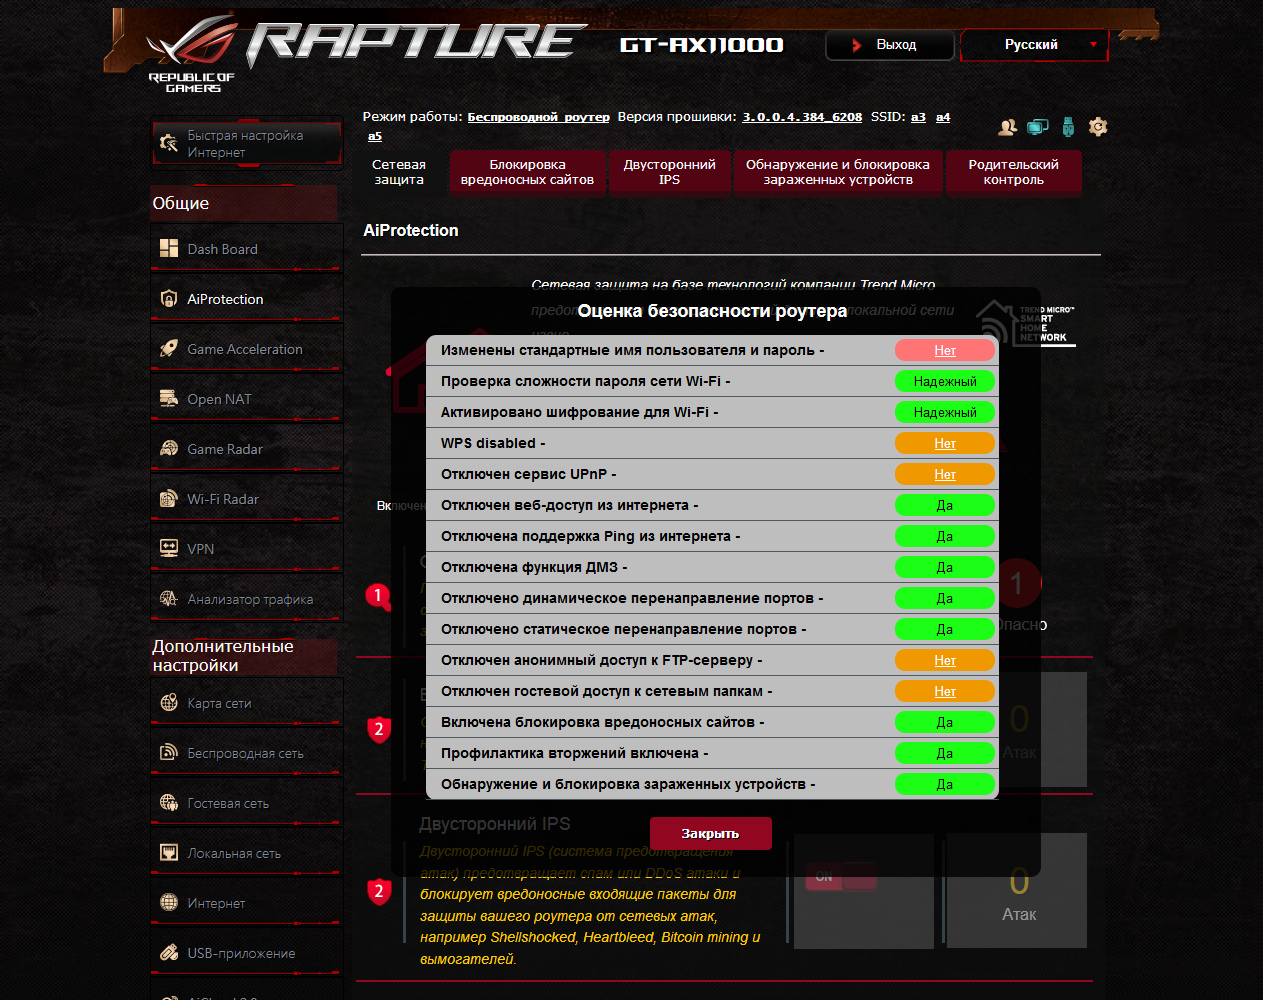Click the Беспроводная сеть sidebar icon

(169, 753)
